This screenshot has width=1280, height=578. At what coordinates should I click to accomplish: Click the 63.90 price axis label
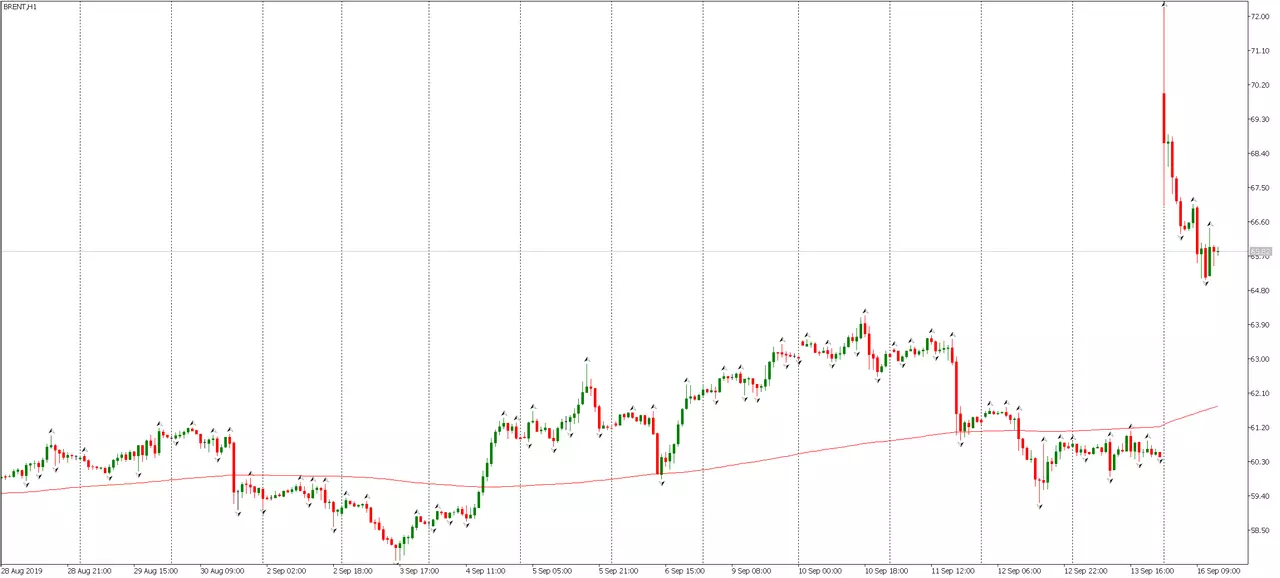[x=1260, y=325]
